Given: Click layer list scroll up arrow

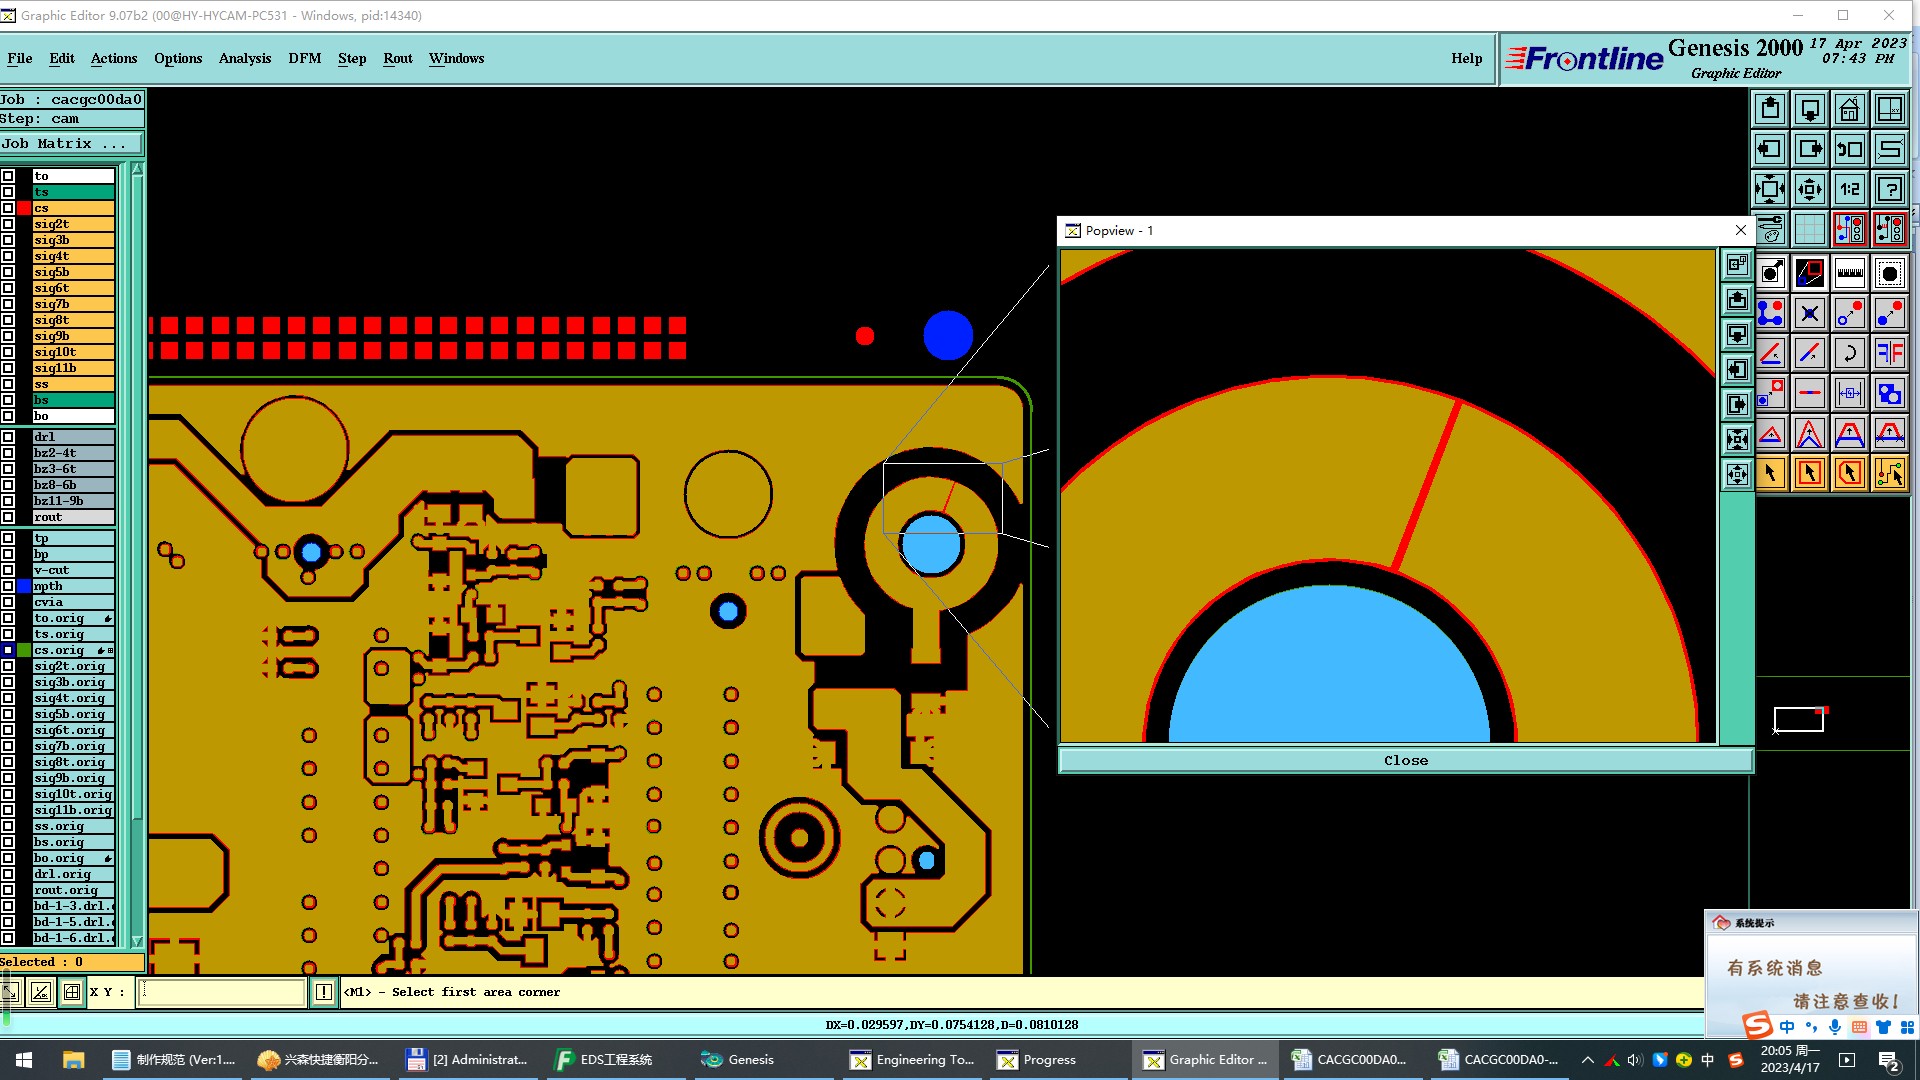Looking at the screenshot, I should click(137, 170).
